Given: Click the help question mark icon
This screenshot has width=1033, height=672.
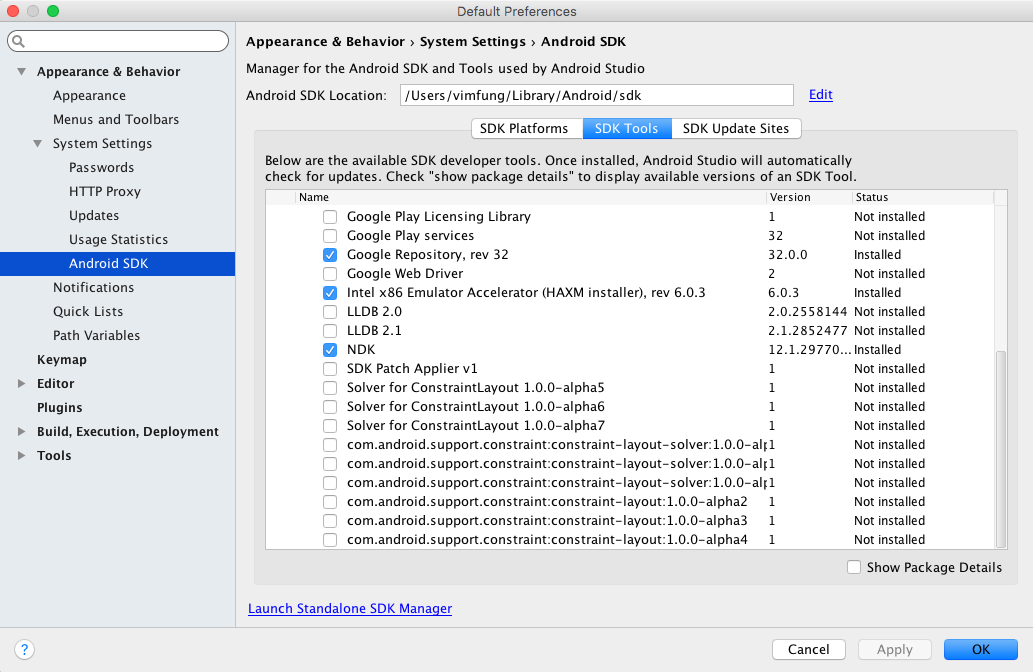Looking at the screenshot, I should [26, 649].
